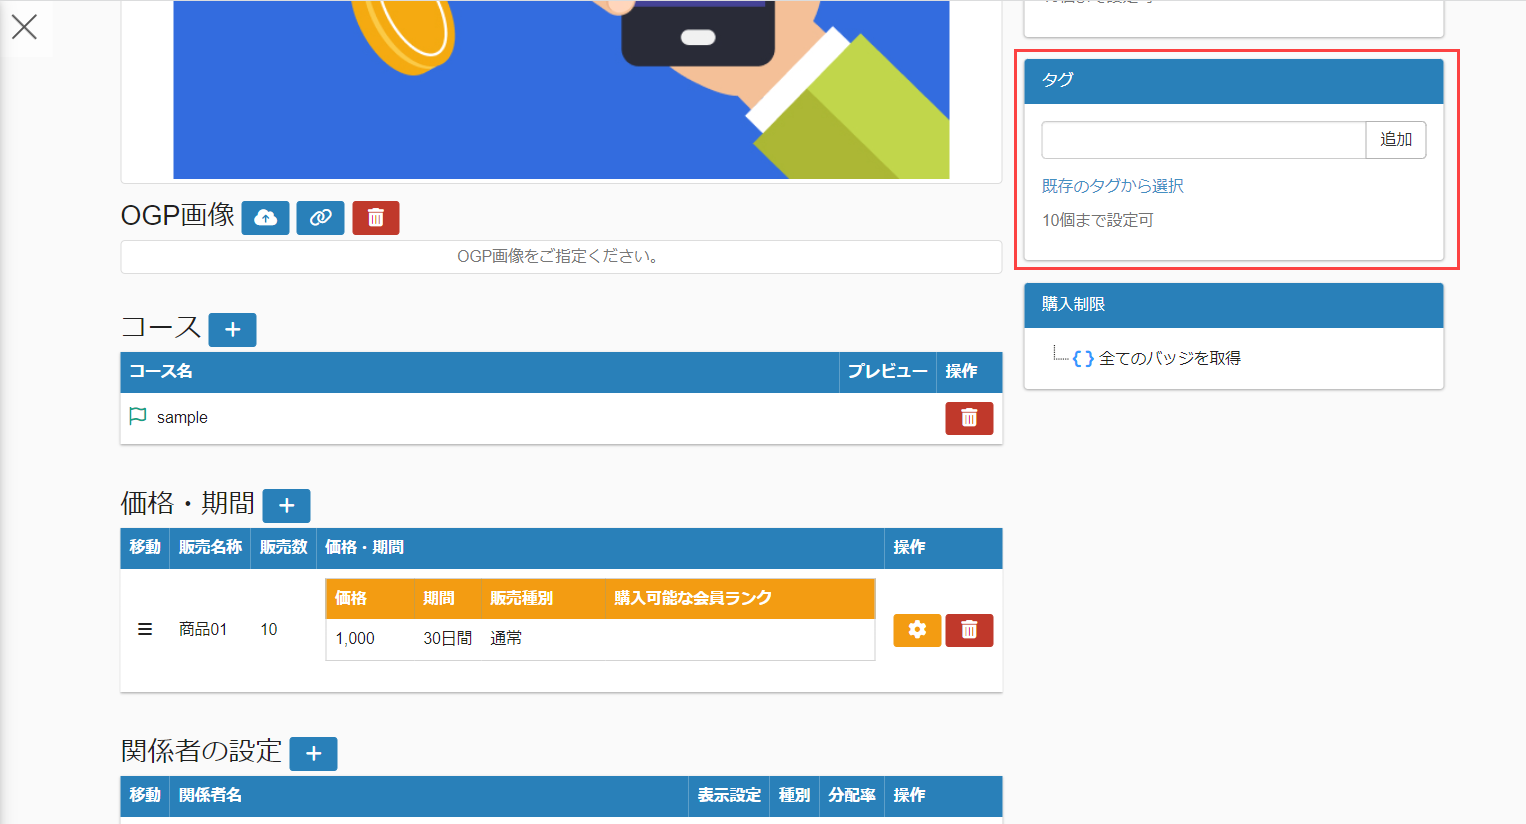Click the drag handle for 商品01

coord(145,629)
